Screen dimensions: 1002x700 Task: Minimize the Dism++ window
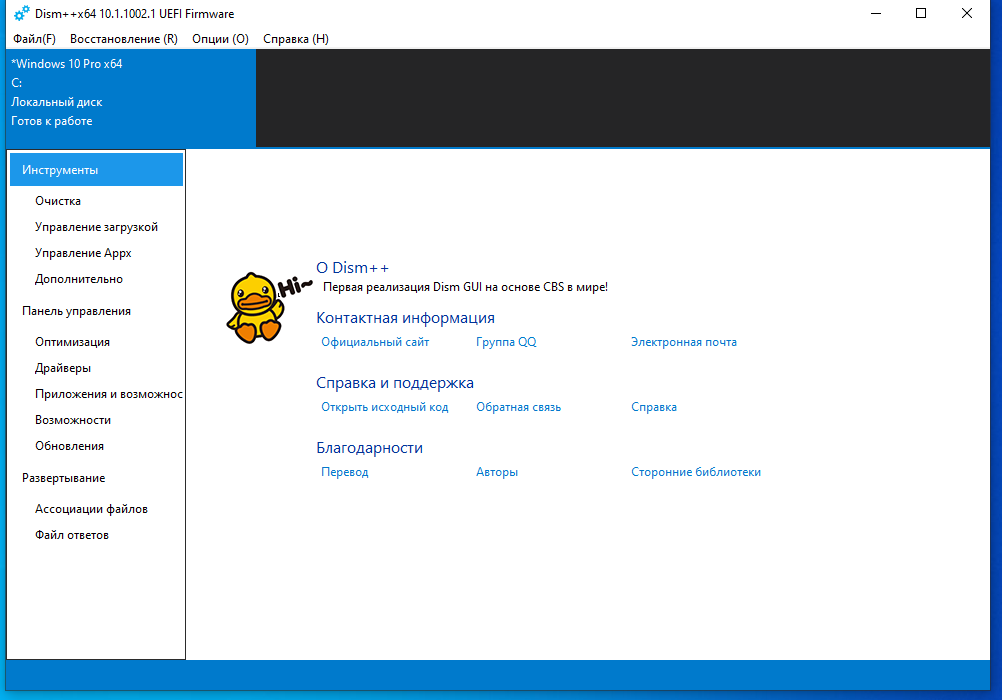click(x=876, y=13)
